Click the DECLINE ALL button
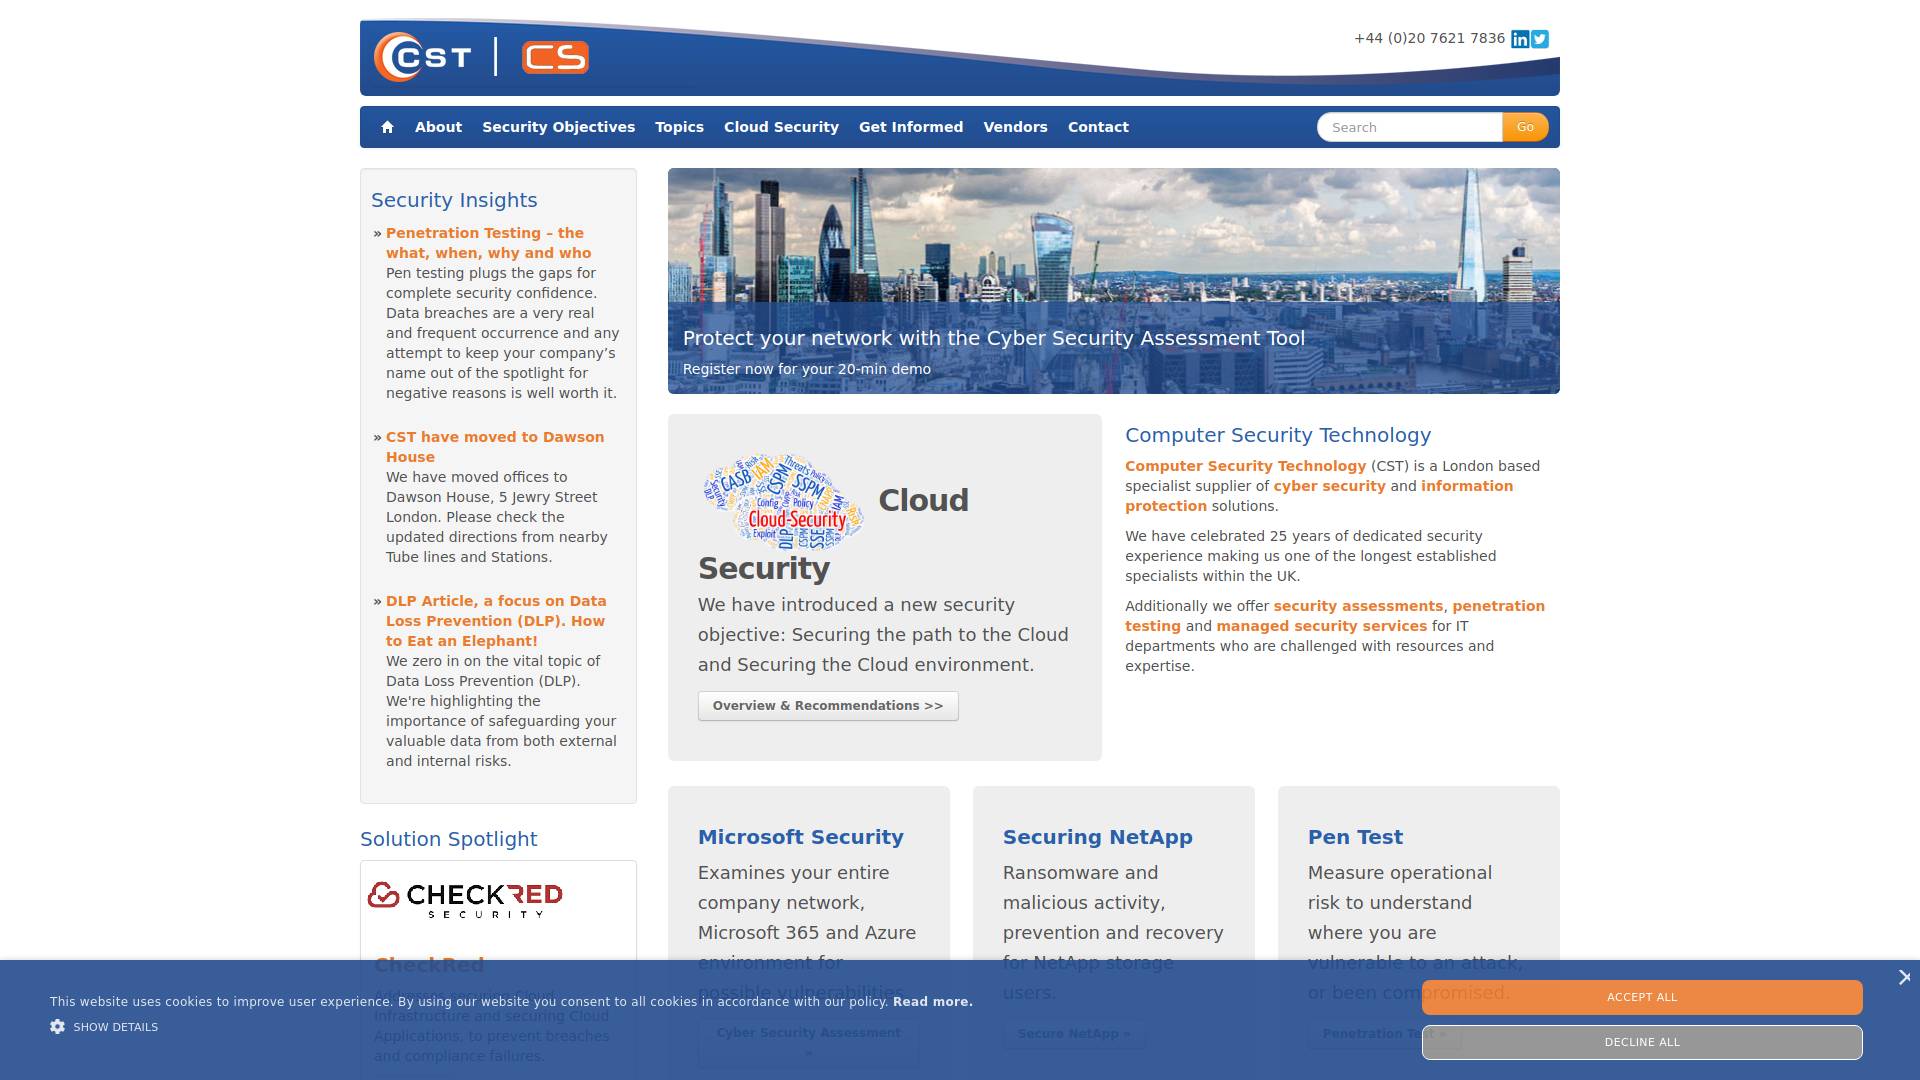 pyautogui.click(x=1641, y=1041)
